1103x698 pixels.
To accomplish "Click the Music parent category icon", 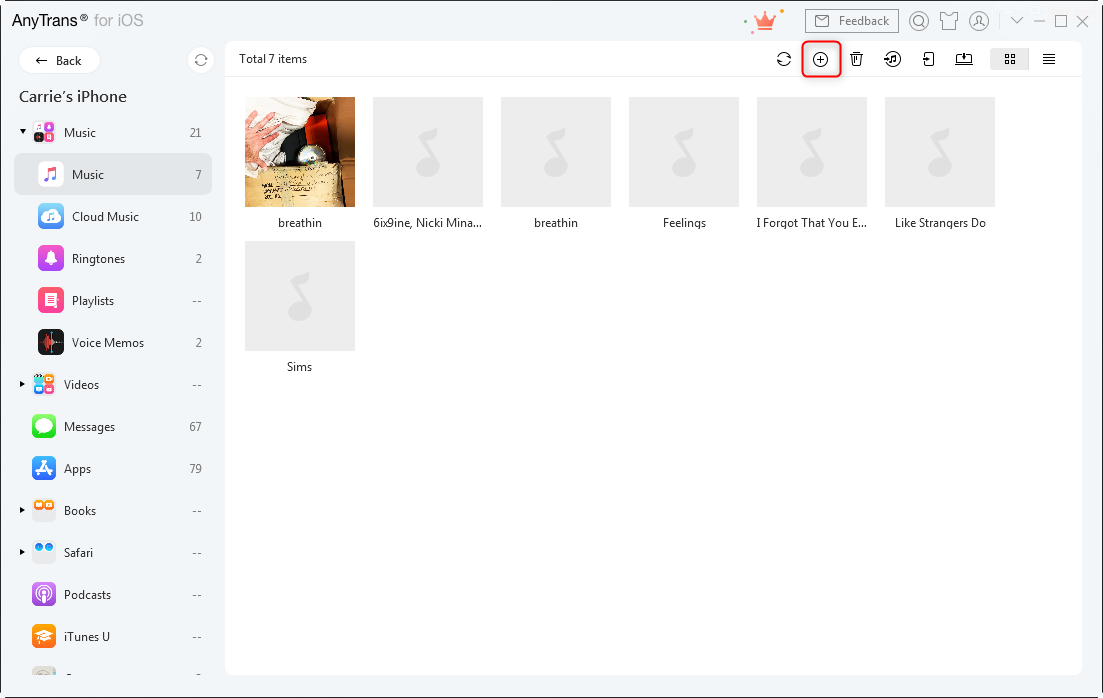I will [x=44, y=132].
